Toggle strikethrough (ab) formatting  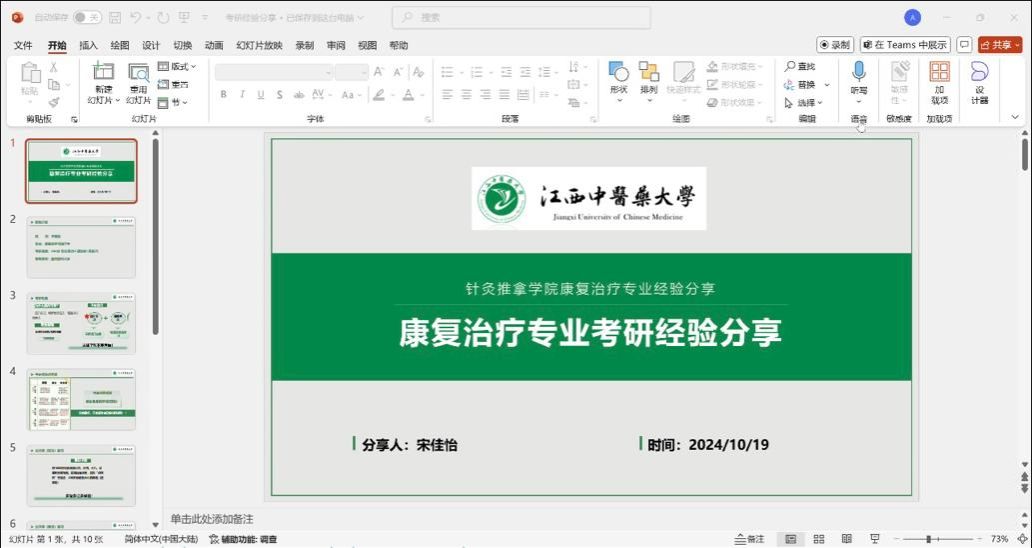coord(299,95)
